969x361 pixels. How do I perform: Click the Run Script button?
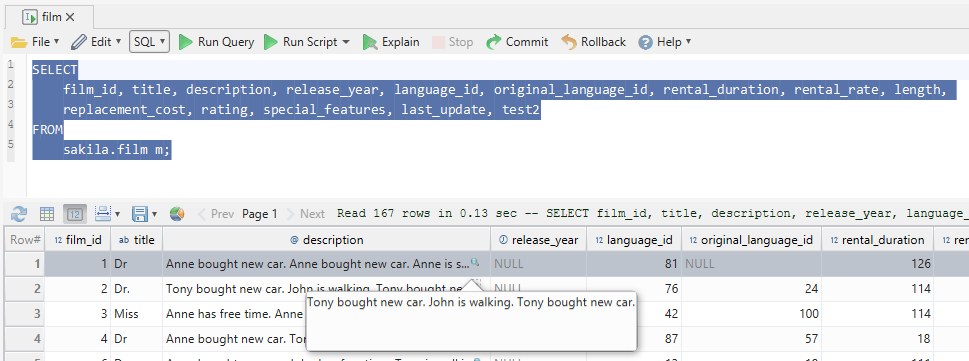tap(301, 42)
